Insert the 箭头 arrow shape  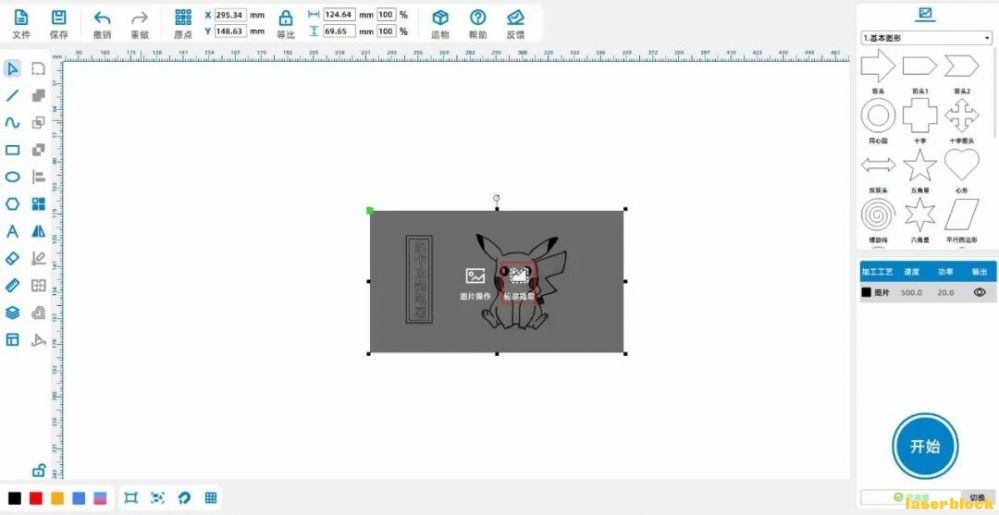tap(878, 65)
